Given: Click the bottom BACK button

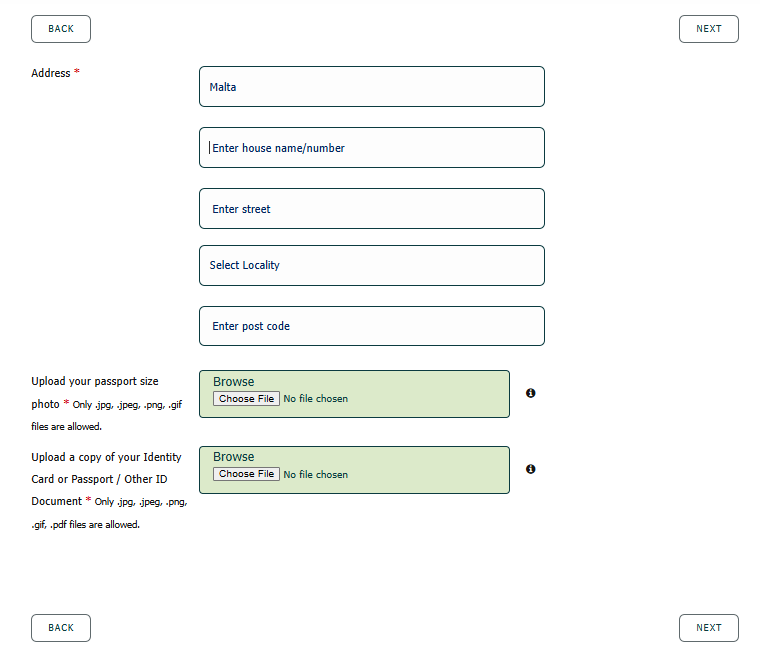Looking at the screenshot, I should tap(61, 628).
